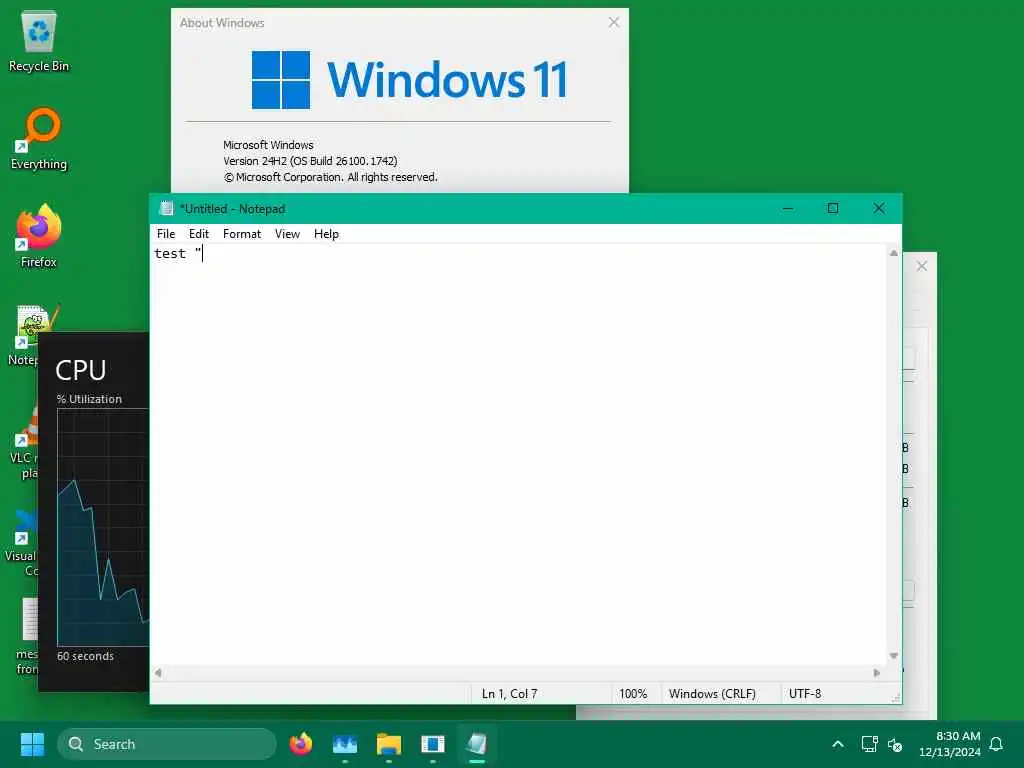Open Firefox from the taskbar

coord(301,744)
